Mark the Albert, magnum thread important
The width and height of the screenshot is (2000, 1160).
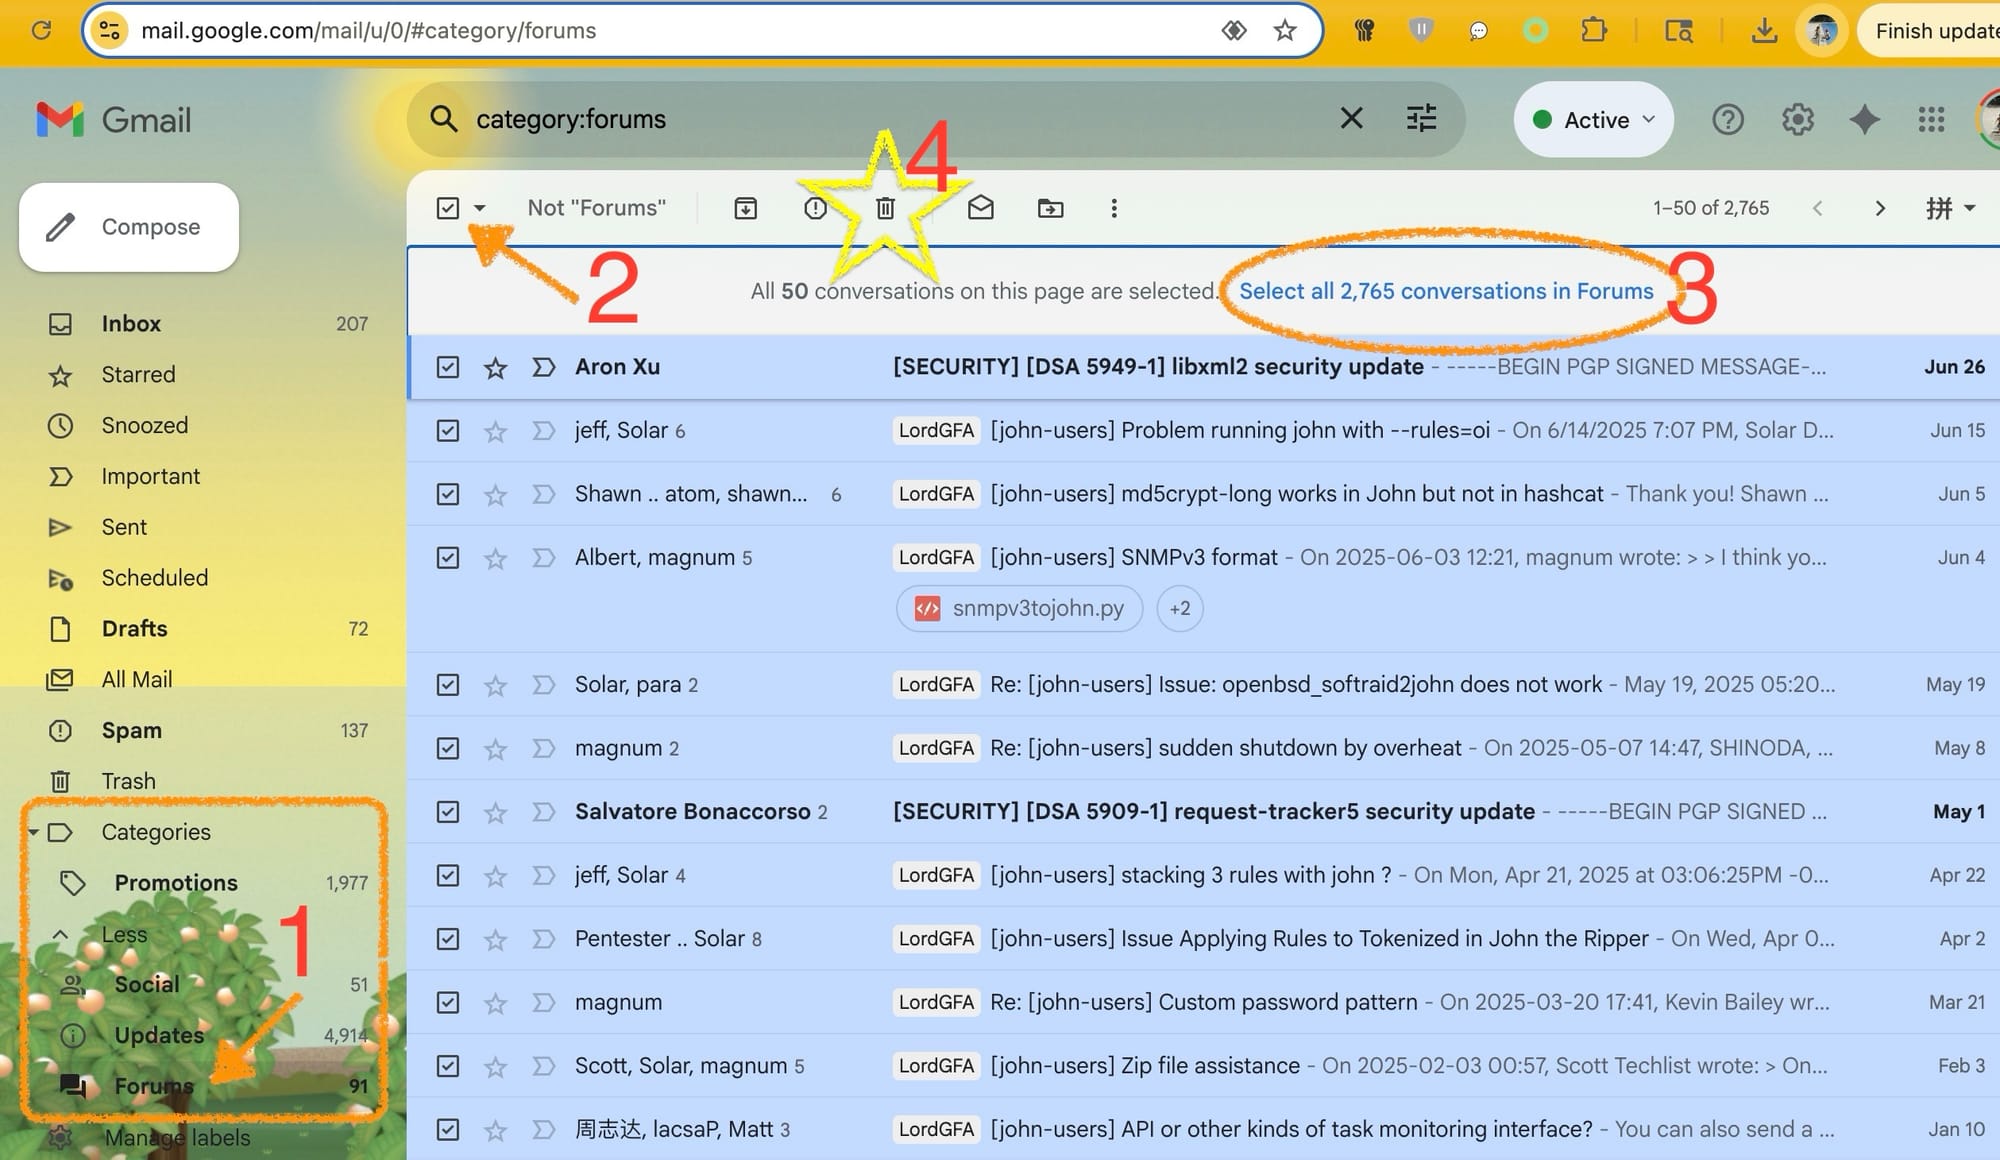[543, 558]
